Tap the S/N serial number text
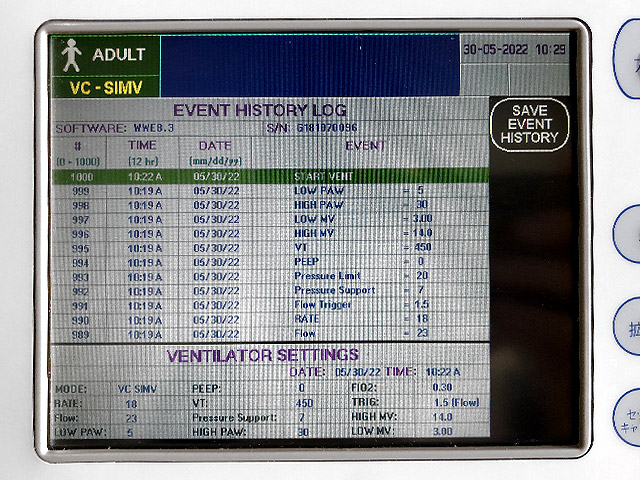Image resolution: width=640 pixels, height=480 pixels. tap(312, 128)
